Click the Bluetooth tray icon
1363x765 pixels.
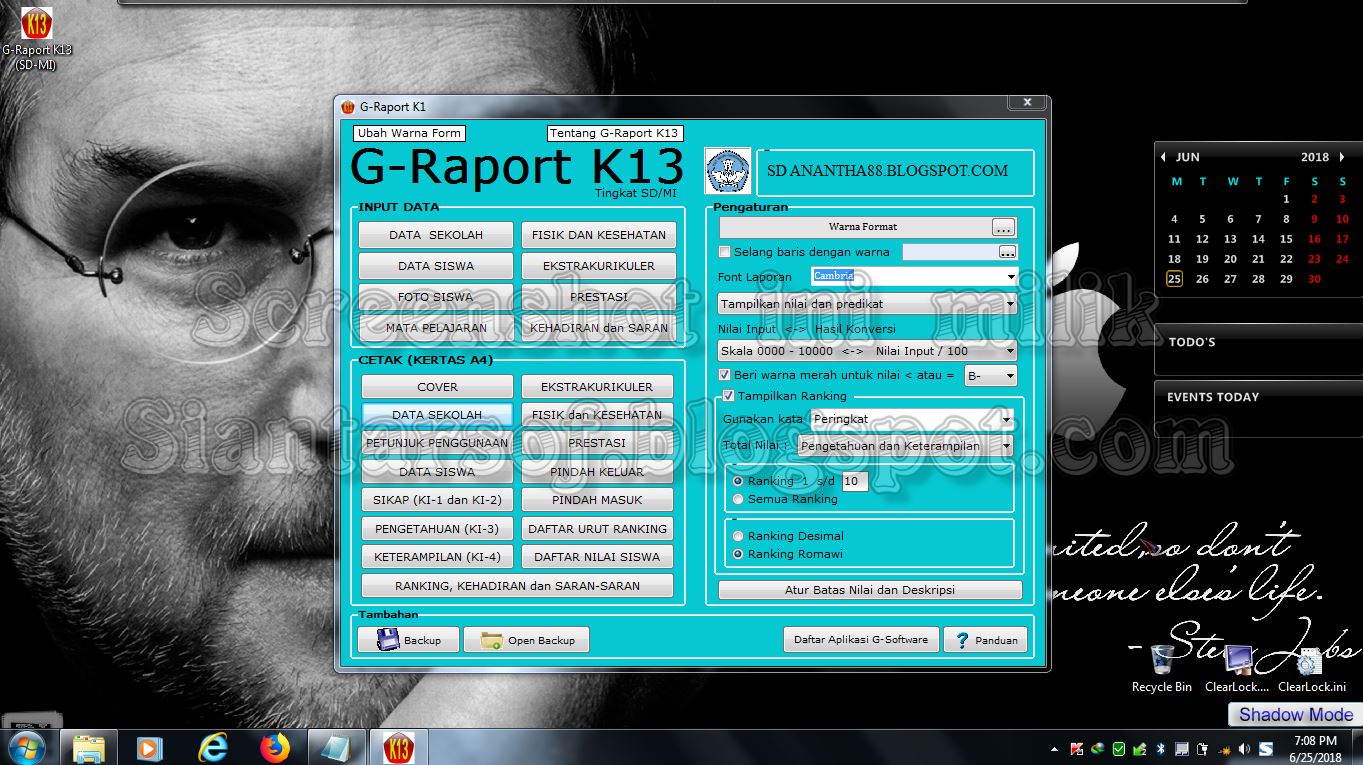pos(1160,748)
